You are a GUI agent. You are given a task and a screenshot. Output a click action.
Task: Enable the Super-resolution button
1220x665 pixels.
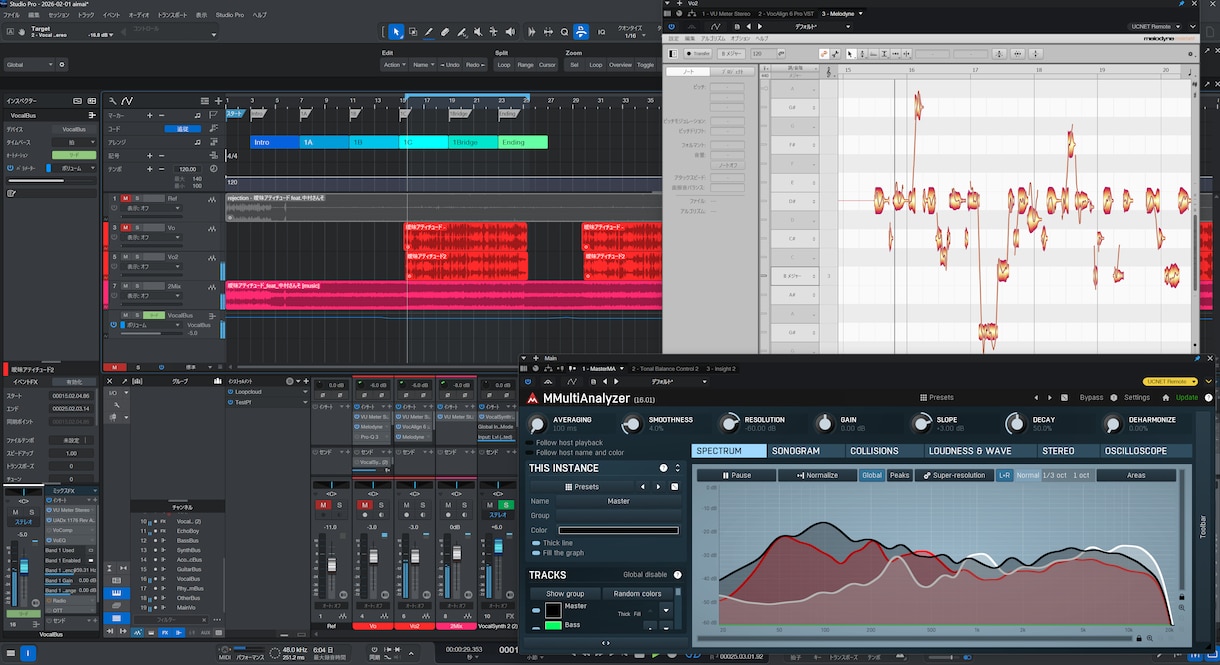click(953, 475)
